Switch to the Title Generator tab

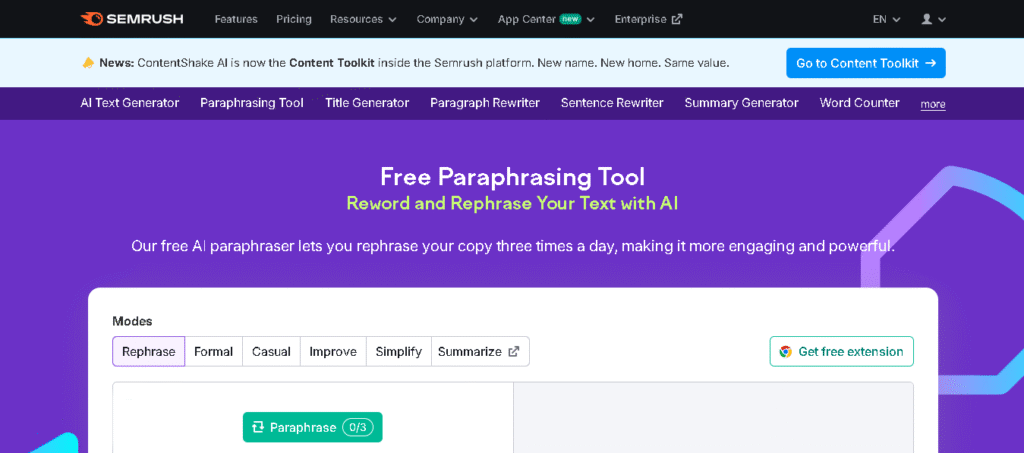367,103
